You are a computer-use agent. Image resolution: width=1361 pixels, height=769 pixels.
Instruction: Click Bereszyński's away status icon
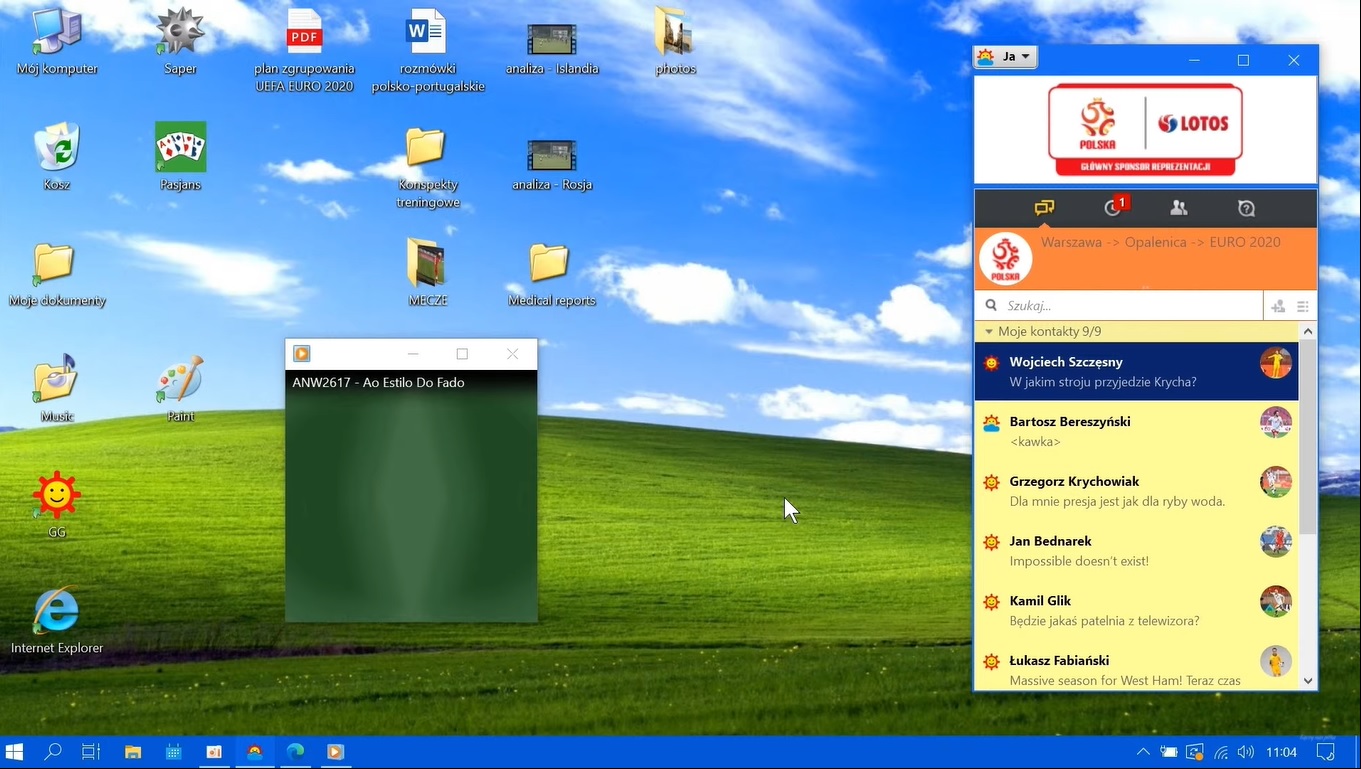pyautogui.click(x=991, y=422)
